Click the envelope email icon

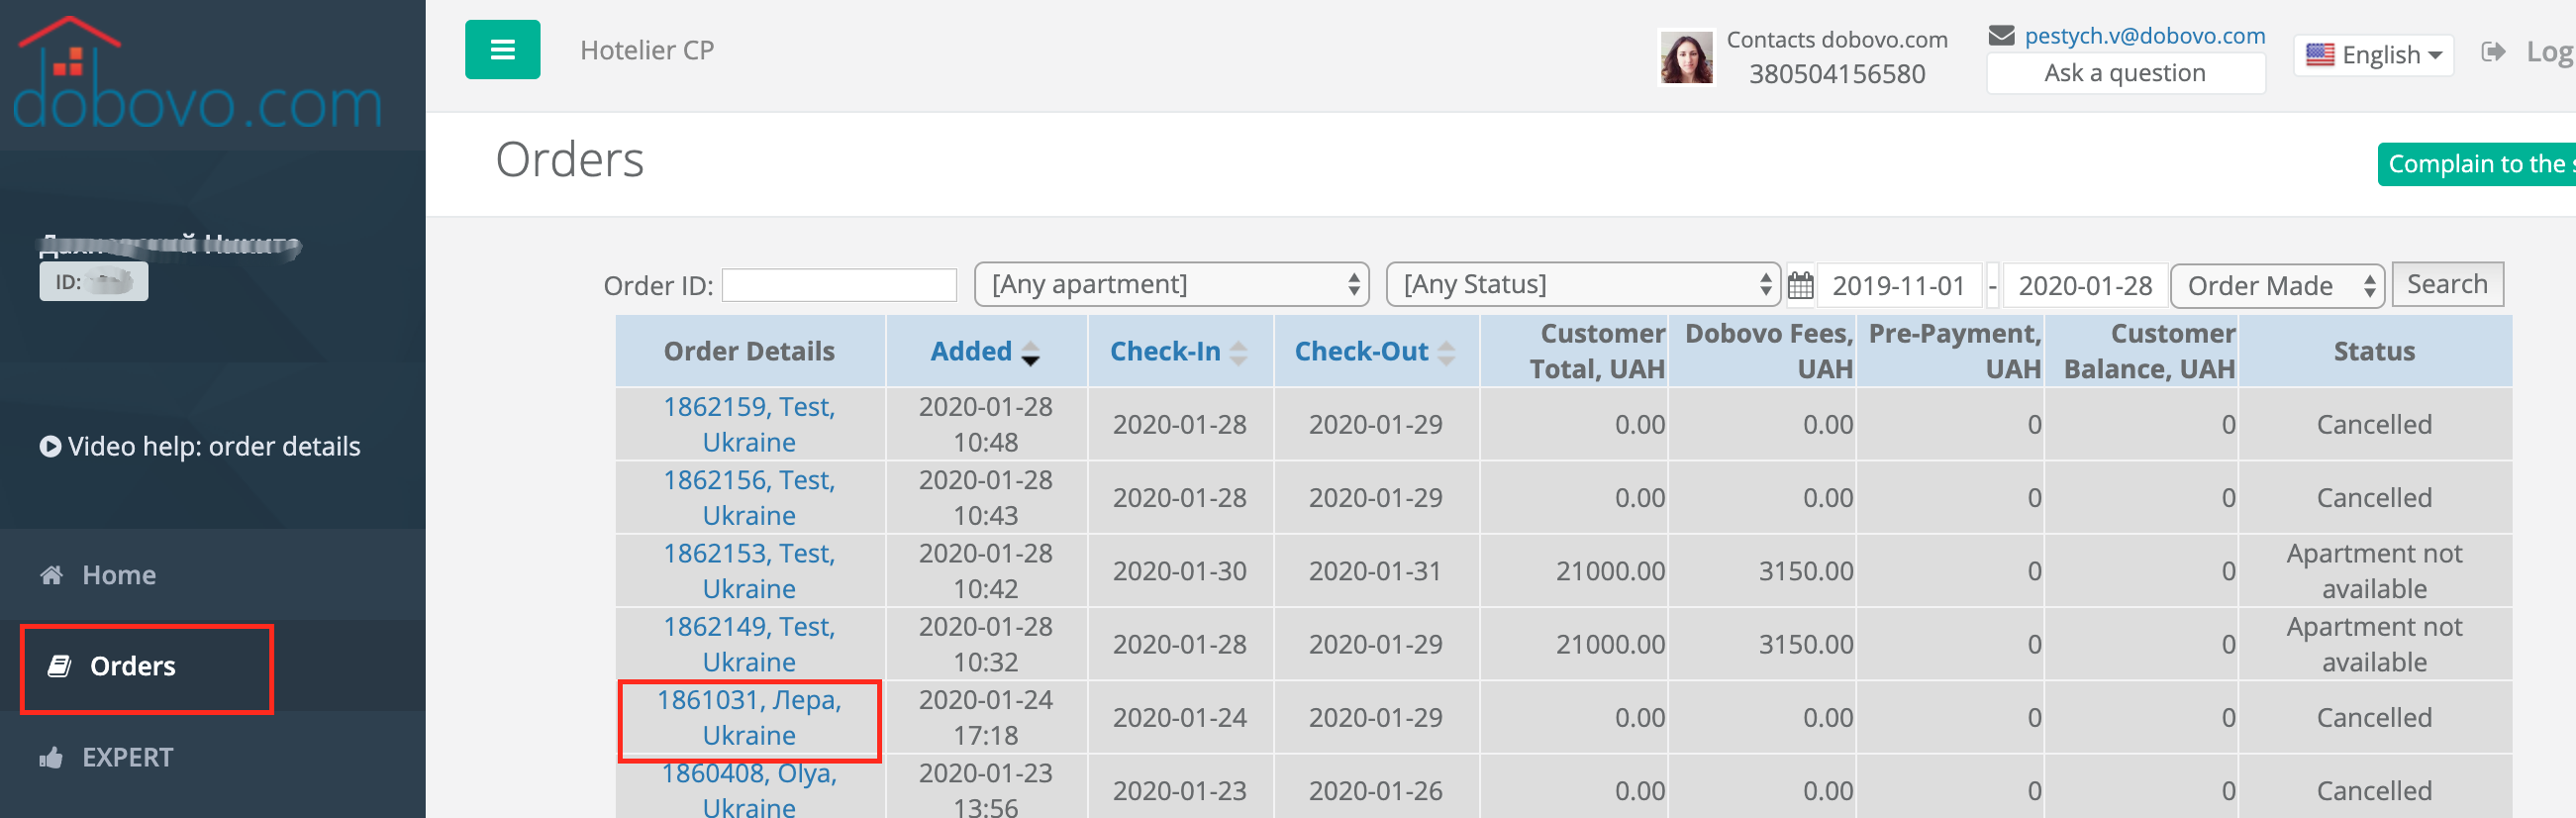(2001, 36)
